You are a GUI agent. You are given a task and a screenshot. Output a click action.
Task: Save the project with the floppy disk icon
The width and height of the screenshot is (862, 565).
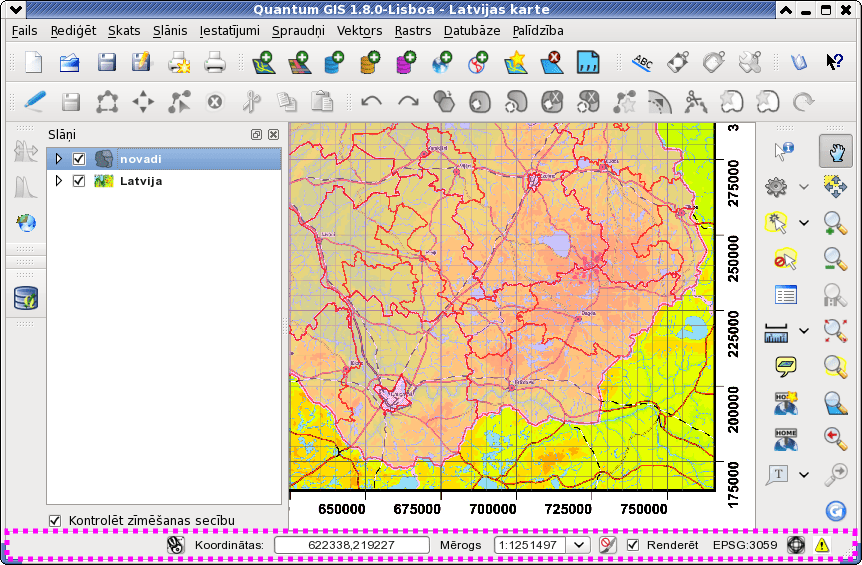107,62
